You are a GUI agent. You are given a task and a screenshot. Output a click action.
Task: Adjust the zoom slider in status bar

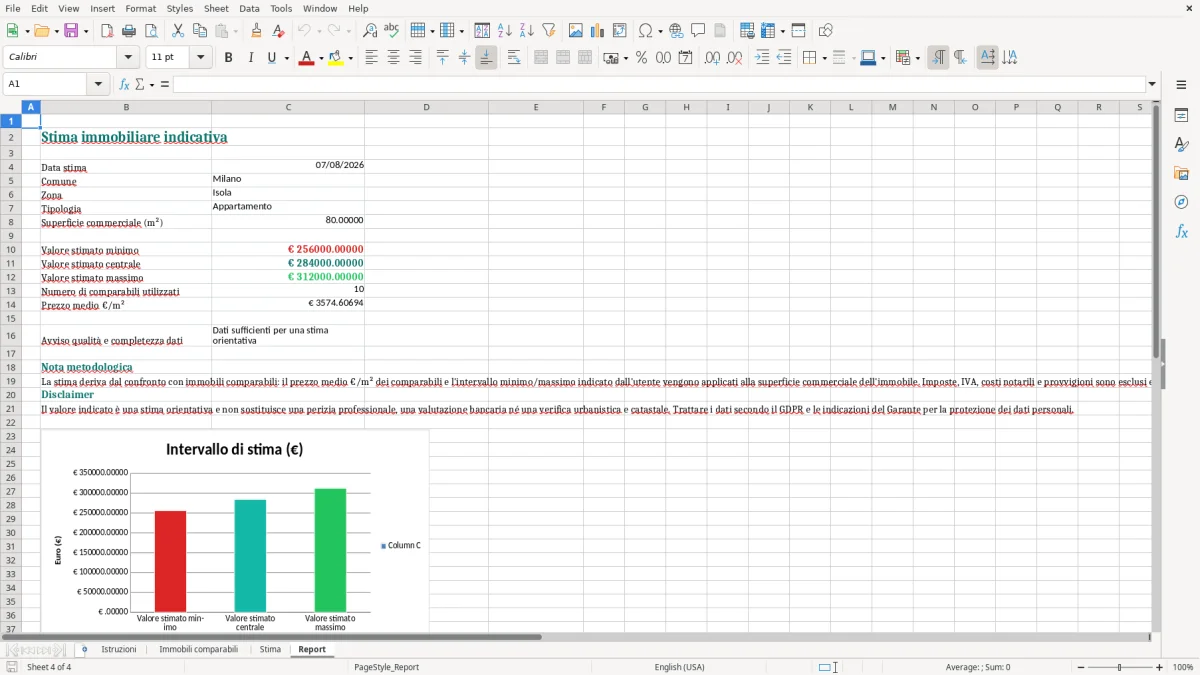point(1119,667)
